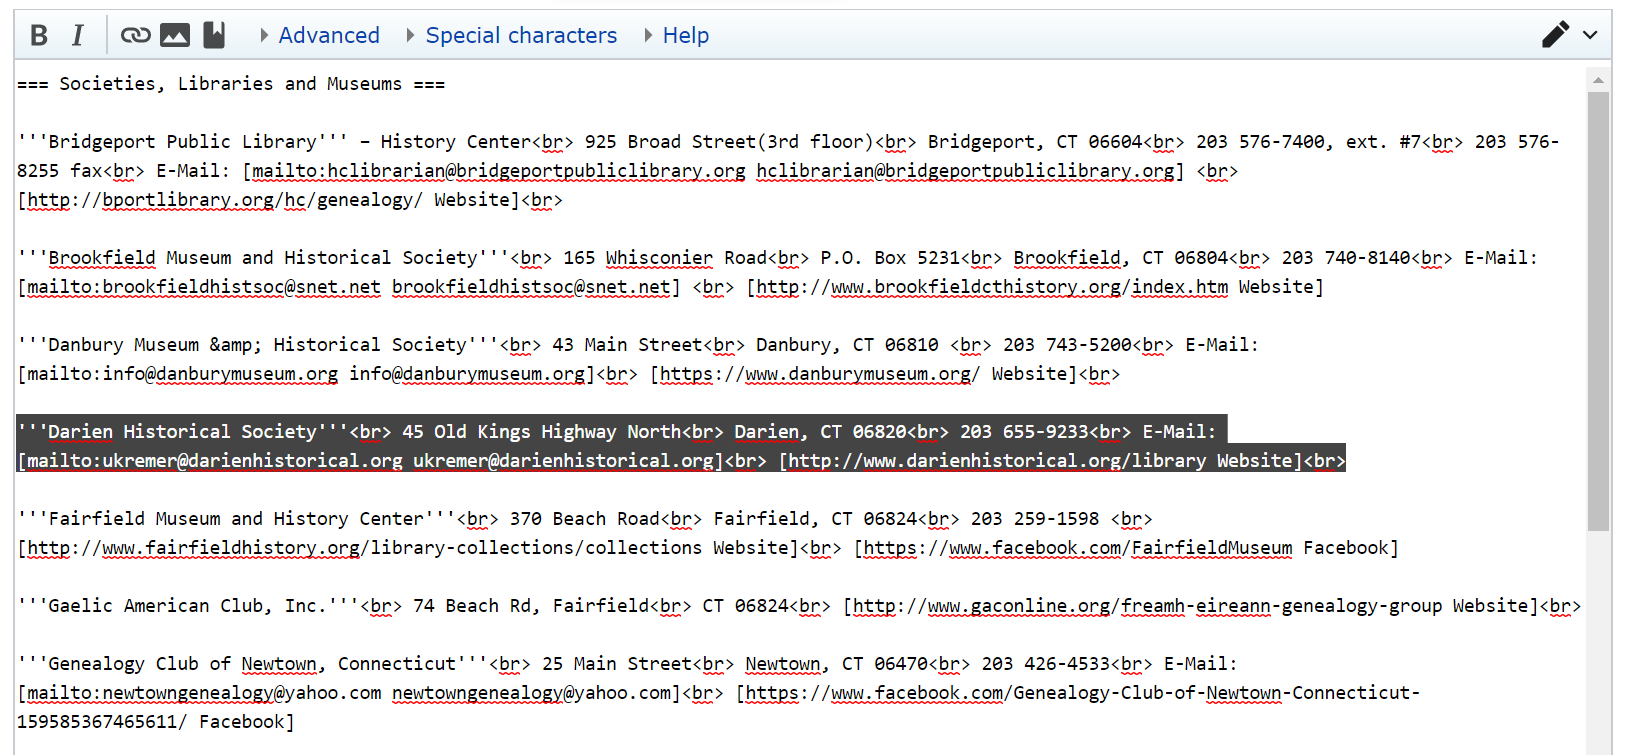
Task: Click the mailto:brookfieldhistsoc@snet.net text
Action: tap(204, 287)
